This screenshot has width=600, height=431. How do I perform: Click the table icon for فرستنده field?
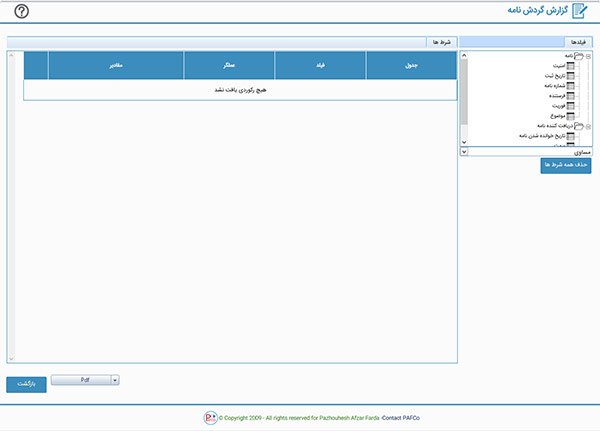tap(570, 96)
